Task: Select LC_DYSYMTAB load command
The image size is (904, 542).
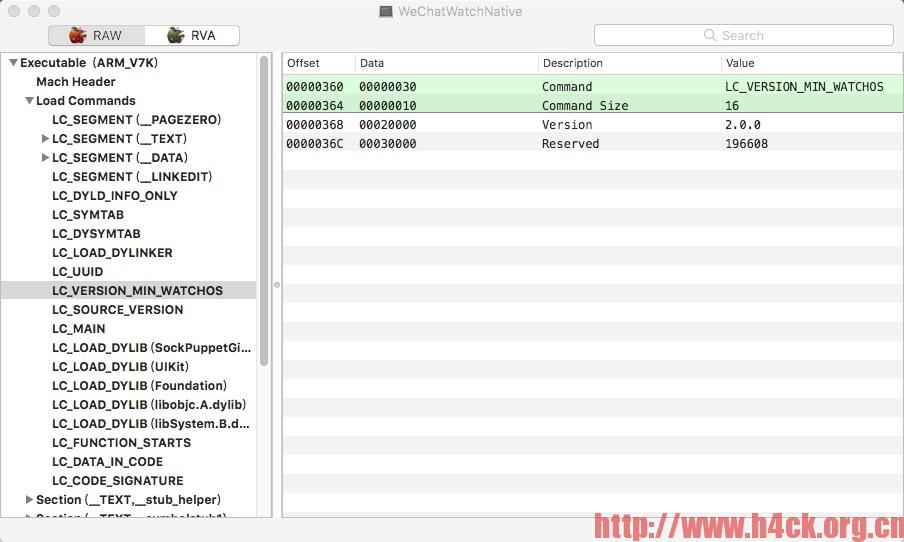Action: tap(96, 234)
